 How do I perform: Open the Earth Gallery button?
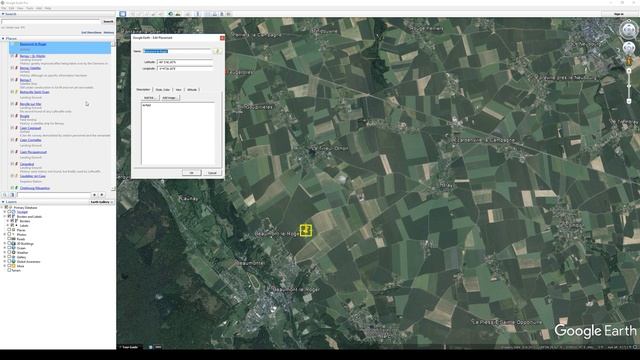pyautogui.click(x=101, y=202)
